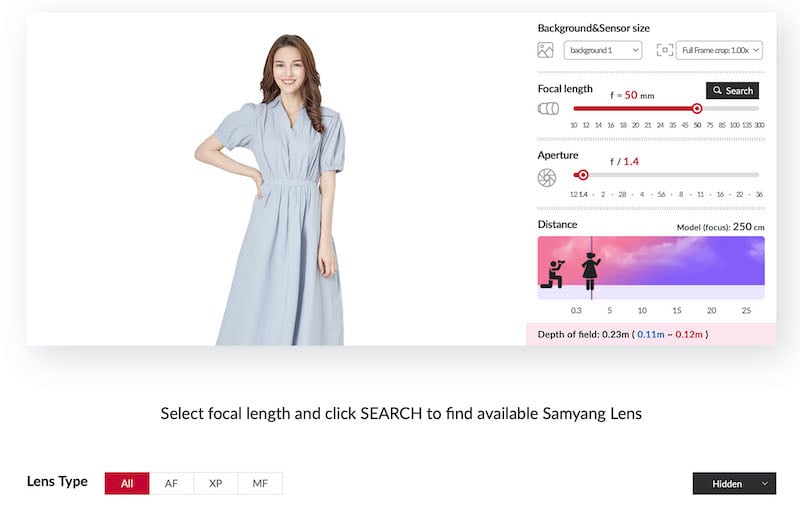Viewport: 800px width, 510px height.
Task: Click the 10 focal length tick label
Action: pyautogui.click(x=573, y=125)
